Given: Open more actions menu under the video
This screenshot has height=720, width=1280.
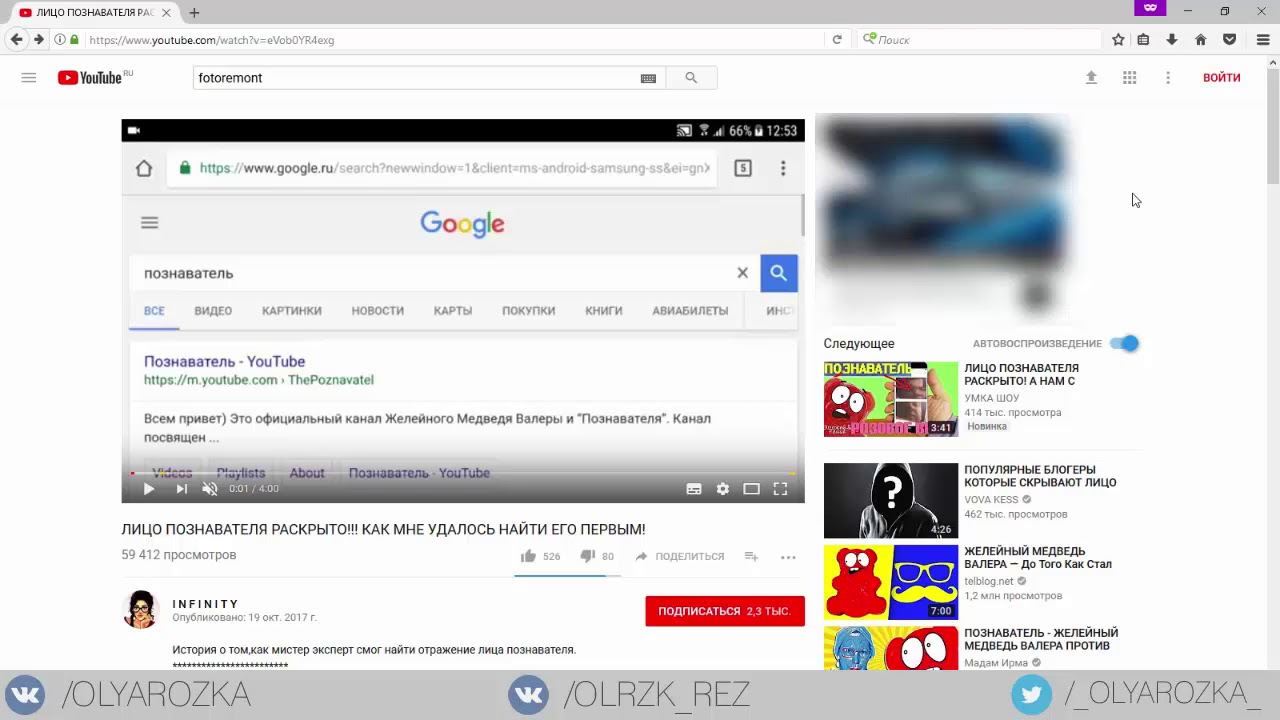Looking at the screenshot, I should pos(788,557).
